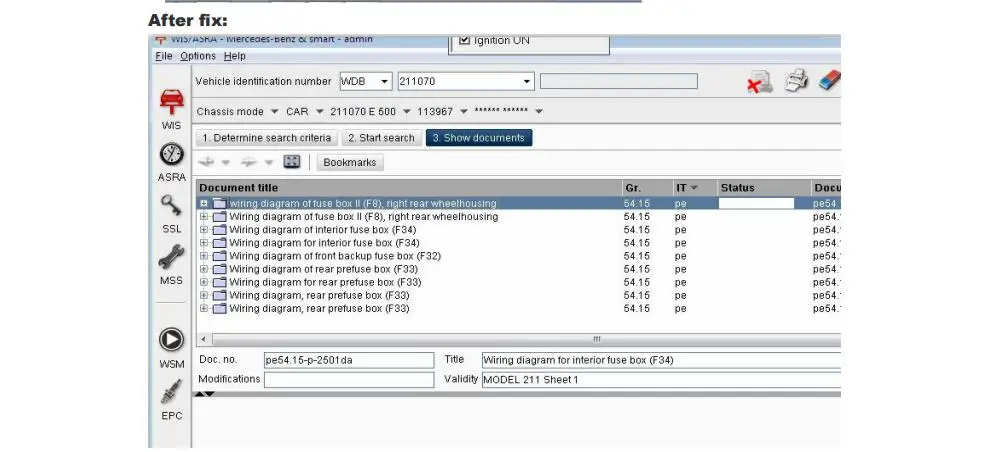
Task: Click folder icon of front backup fuse box (F32)
Action: pos(219,257)
